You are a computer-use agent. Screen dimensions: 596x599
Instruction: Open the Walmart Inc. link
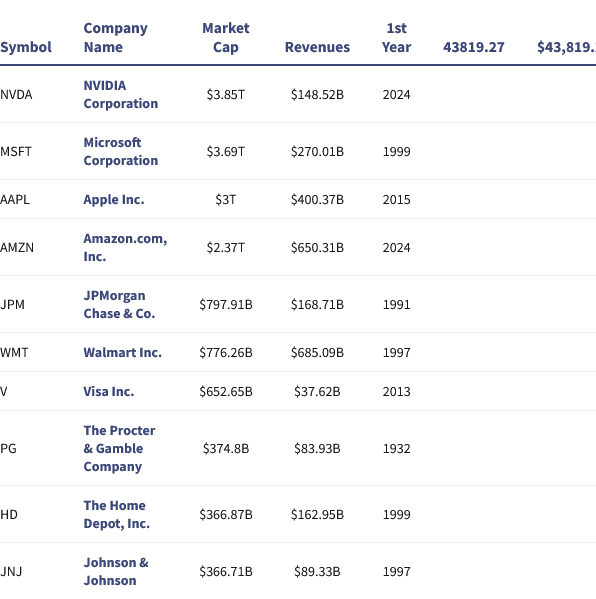(123, 352)
